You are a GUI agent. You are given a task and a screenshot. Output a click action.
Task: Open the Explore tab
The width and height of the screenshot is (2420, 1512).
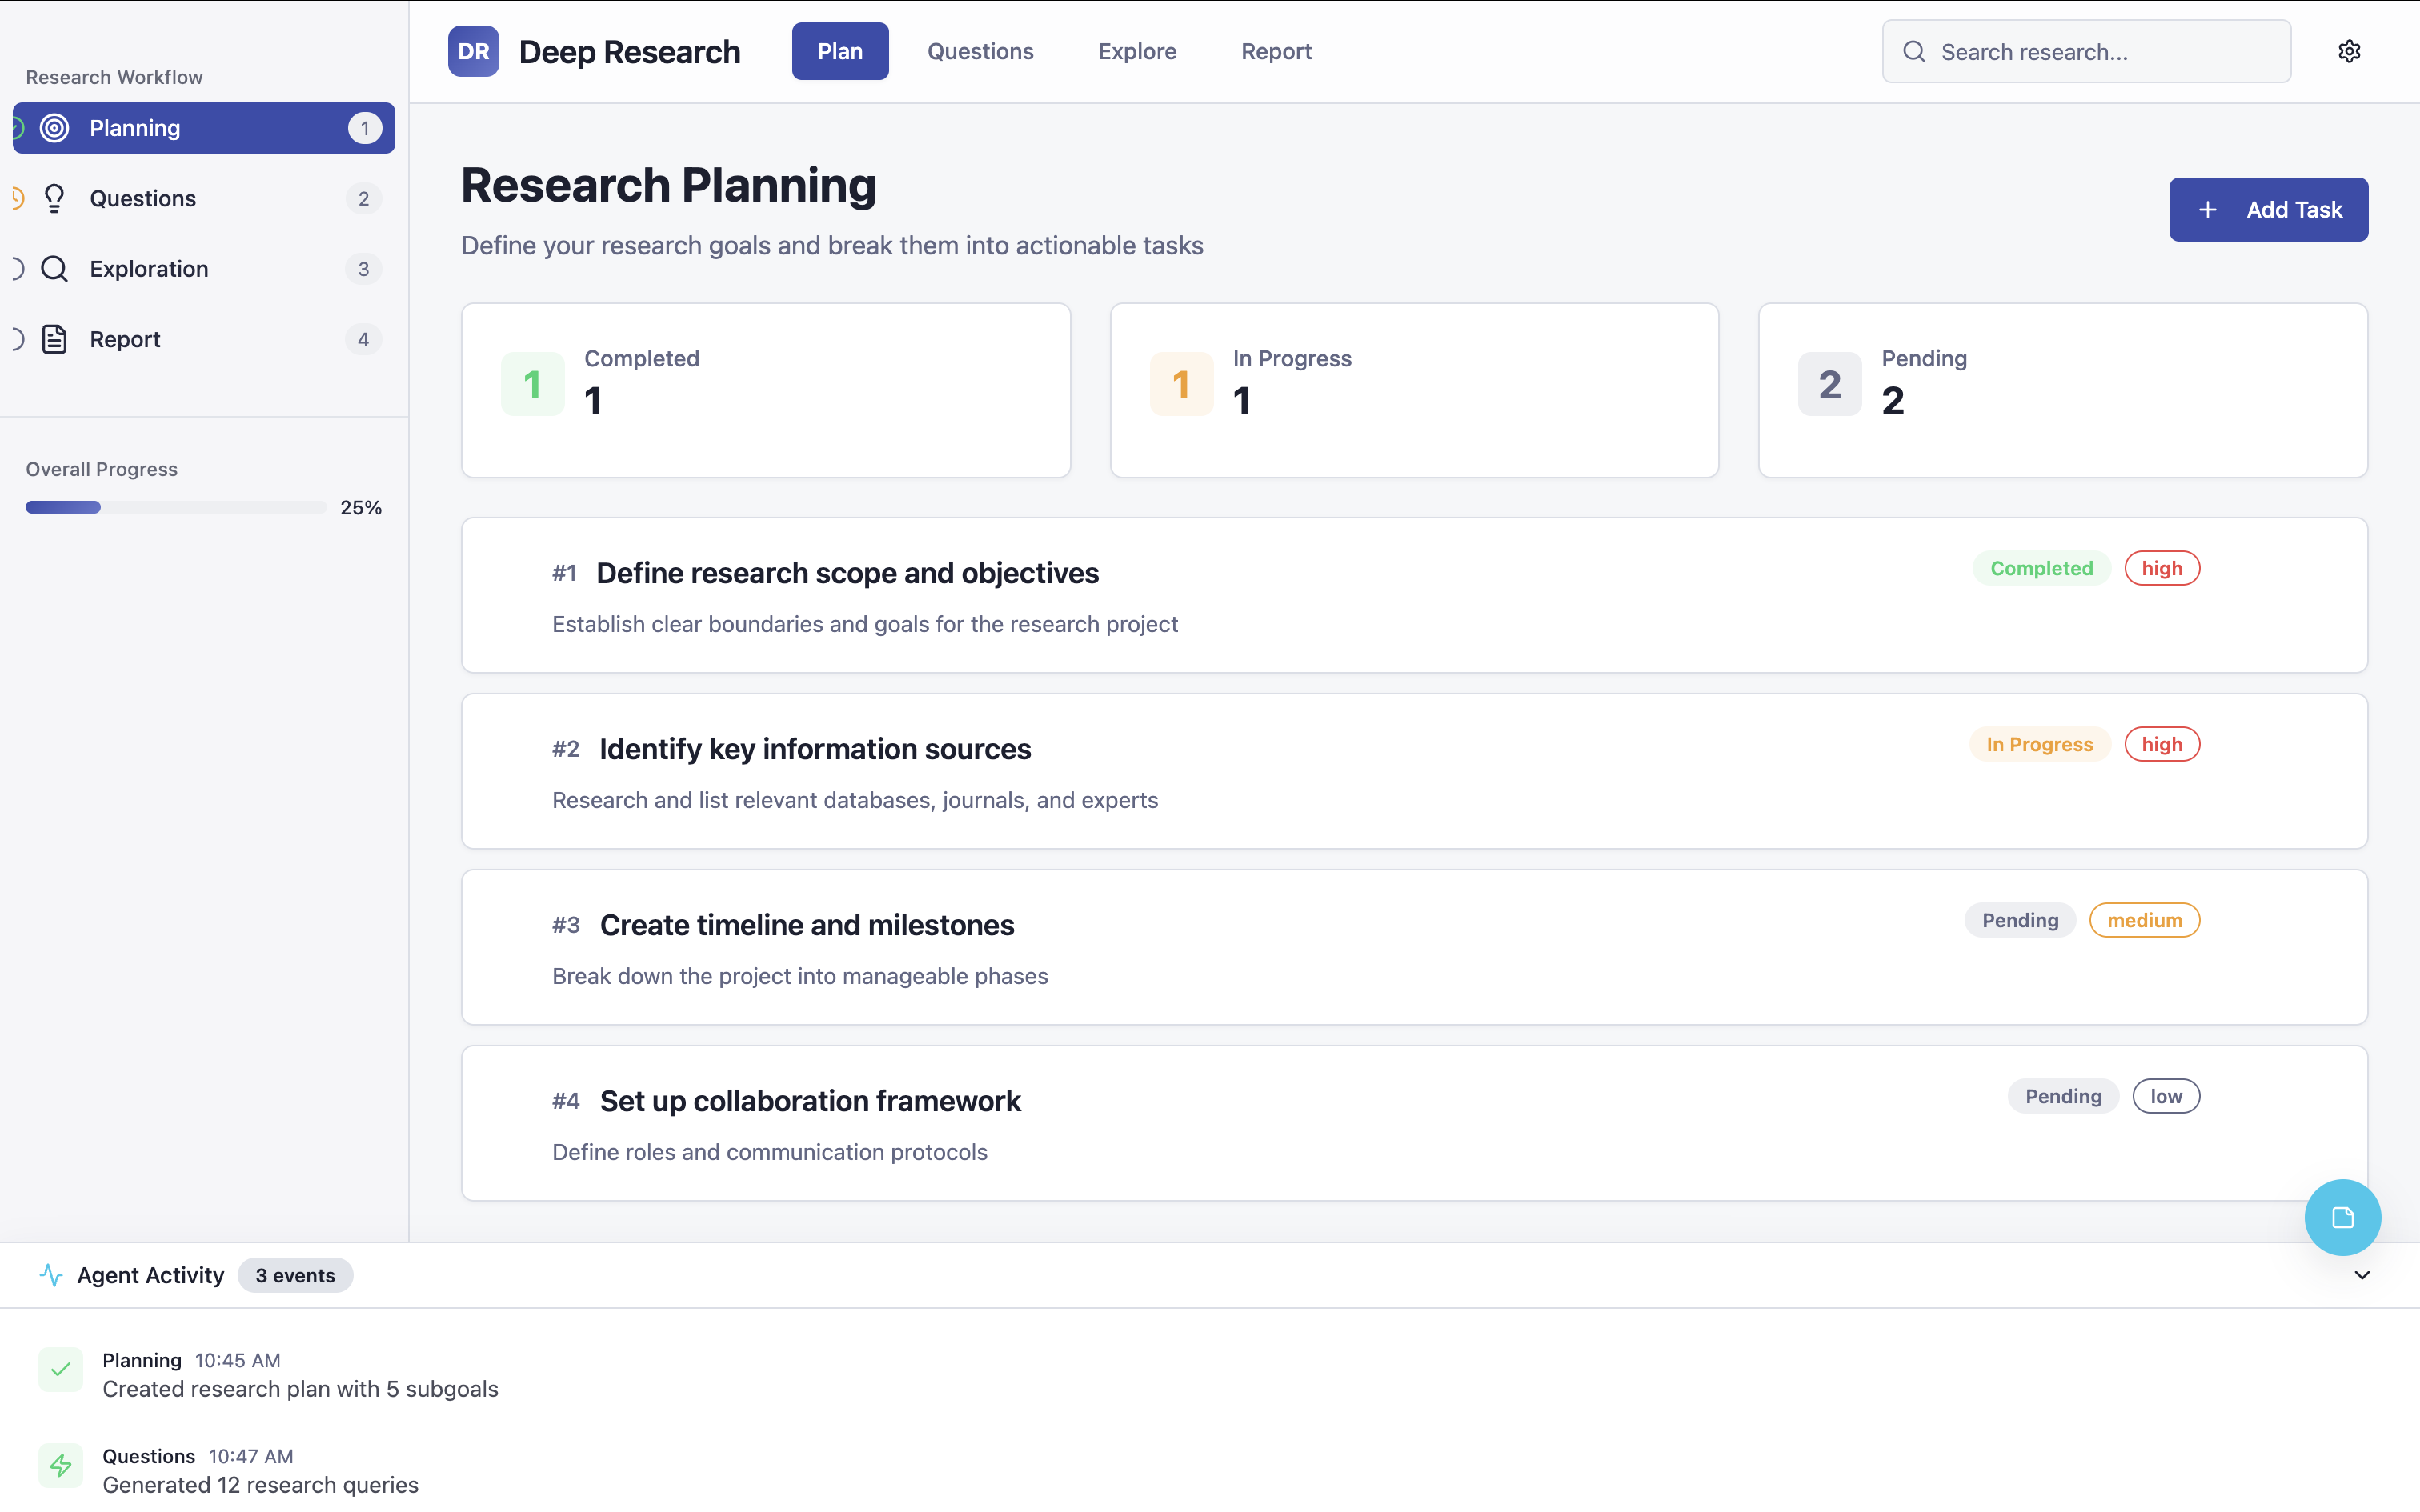[1137, 51]
